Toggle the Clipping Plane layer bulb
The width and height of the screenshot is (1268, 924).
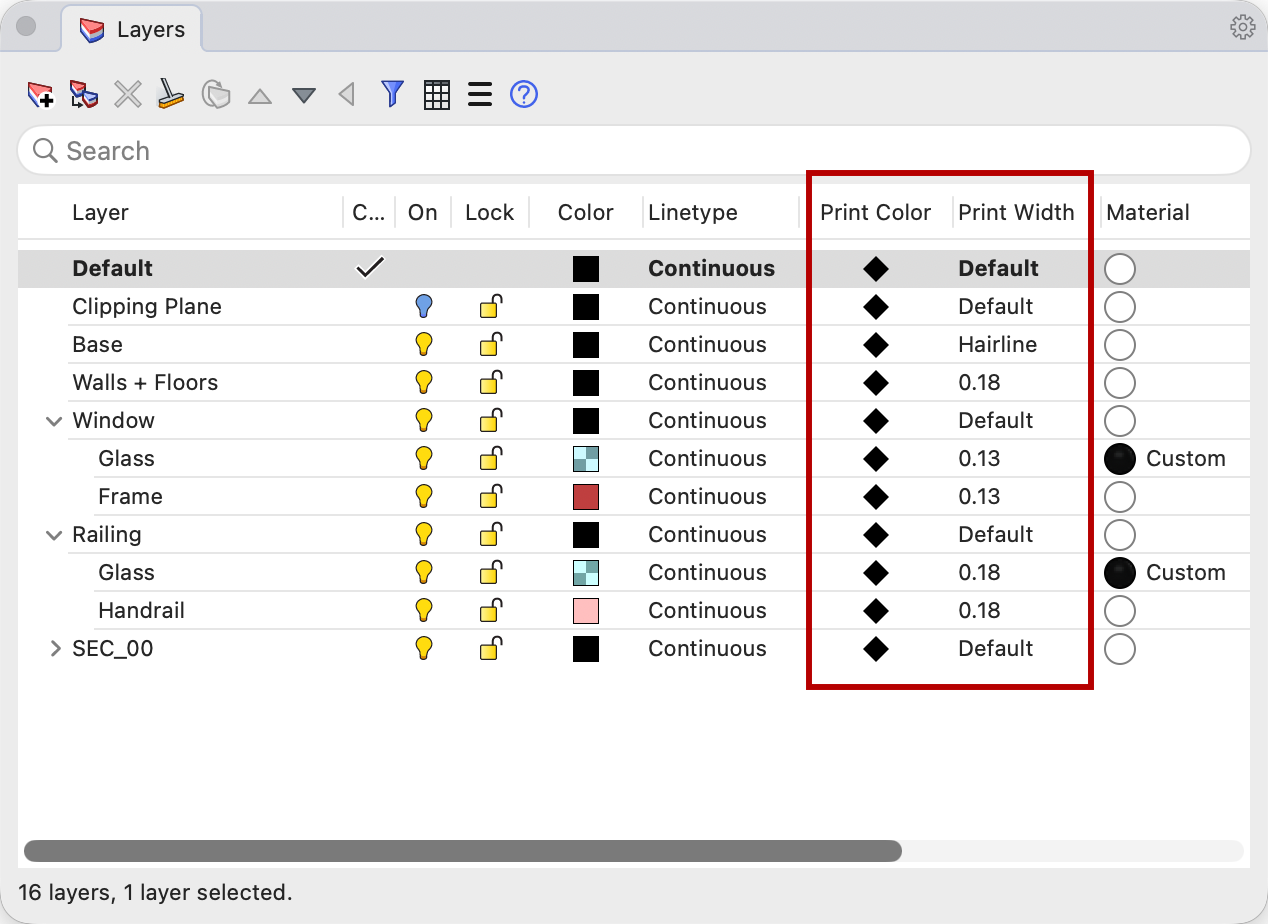click(424, 307)
